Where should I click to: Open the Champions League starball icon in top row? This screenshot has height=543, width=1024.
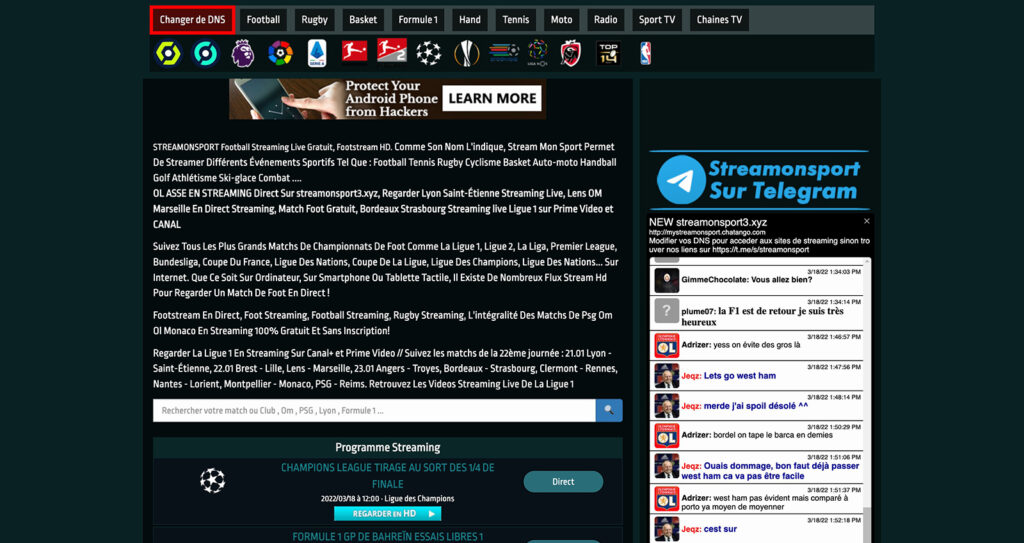point(428,53)
